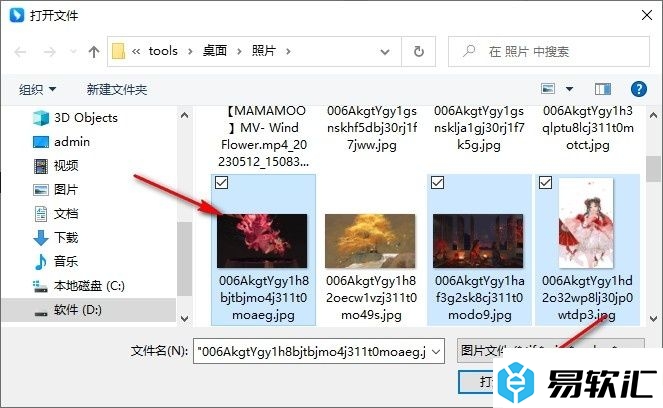Uncheck checkbox of bjtbjmo4j311t0moaeg.jpg

pyautogui.click(x=222, y=183)
